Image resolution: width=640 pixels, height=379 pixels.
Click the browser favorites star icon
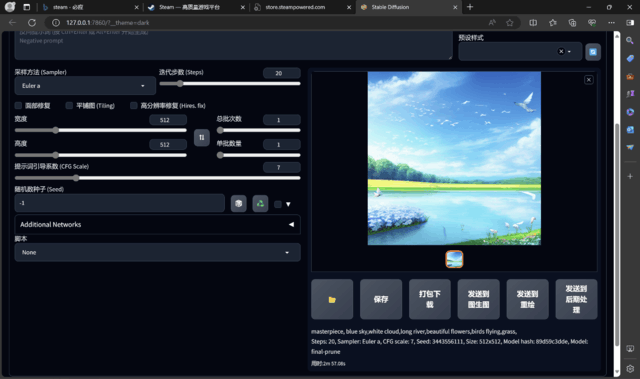point(510,22)
